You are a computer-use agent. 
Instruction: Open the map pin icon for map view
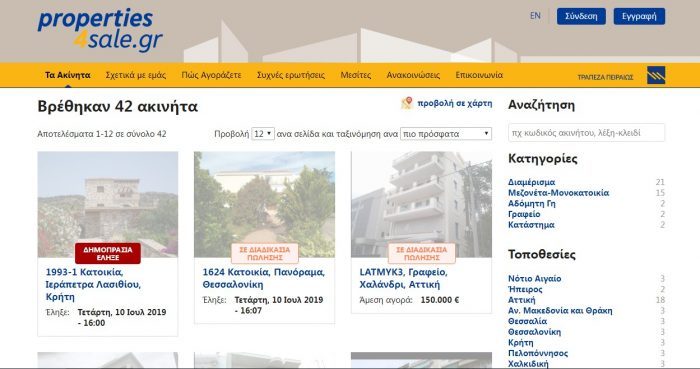pyautogui.click(x=406, y=103)
